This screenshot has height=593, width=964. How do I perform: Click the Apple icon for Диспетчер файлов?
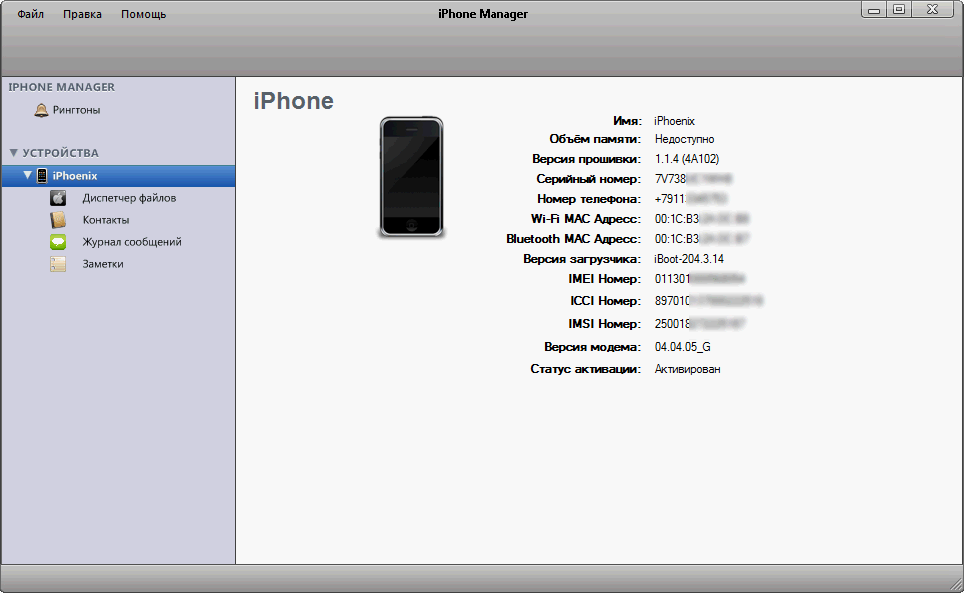pyautogui.click(x=58, y=198)
